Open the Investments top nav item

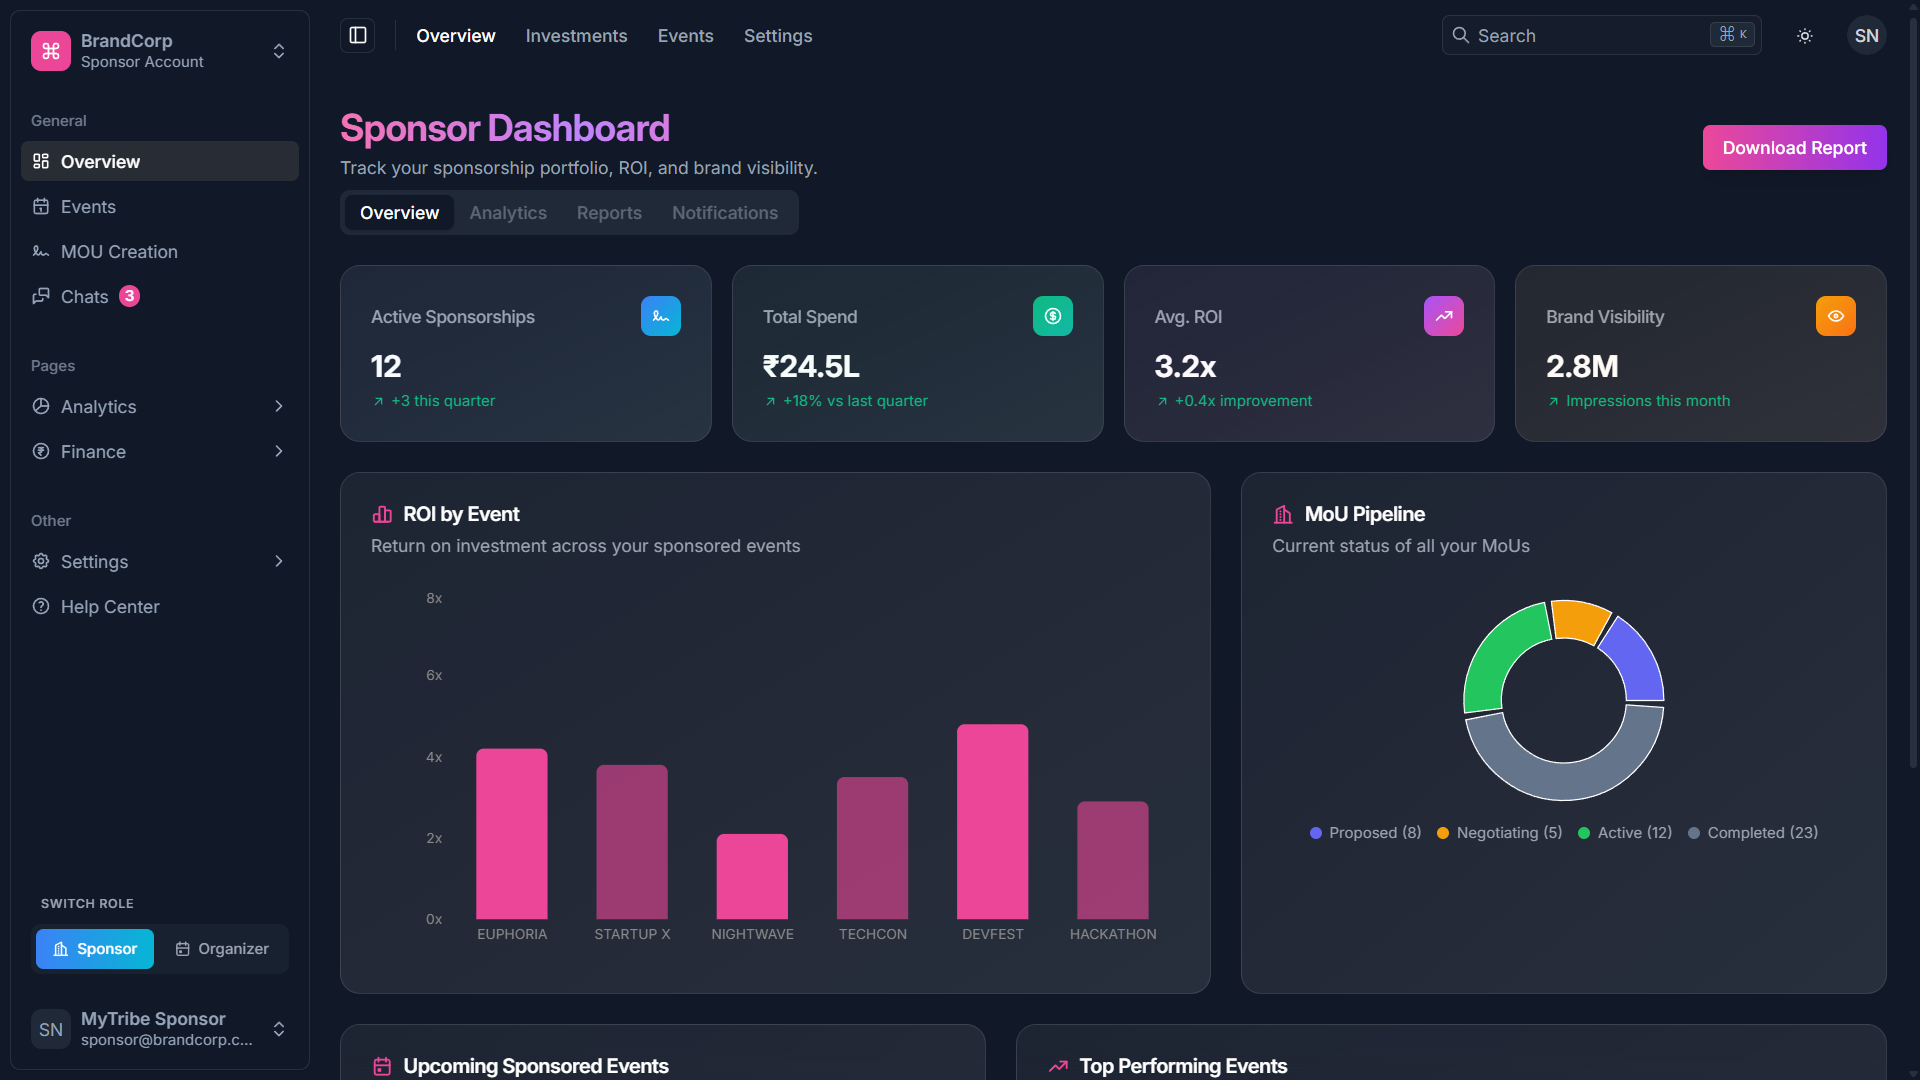click(576, 36)
